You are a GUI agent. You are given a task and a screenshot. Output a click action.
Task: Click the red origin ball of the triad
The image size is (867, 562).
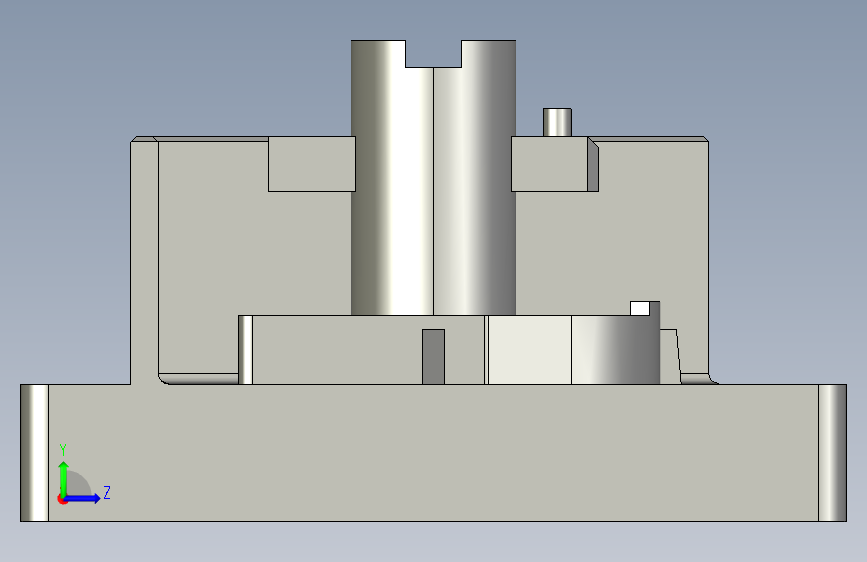[x=62, y=499]
